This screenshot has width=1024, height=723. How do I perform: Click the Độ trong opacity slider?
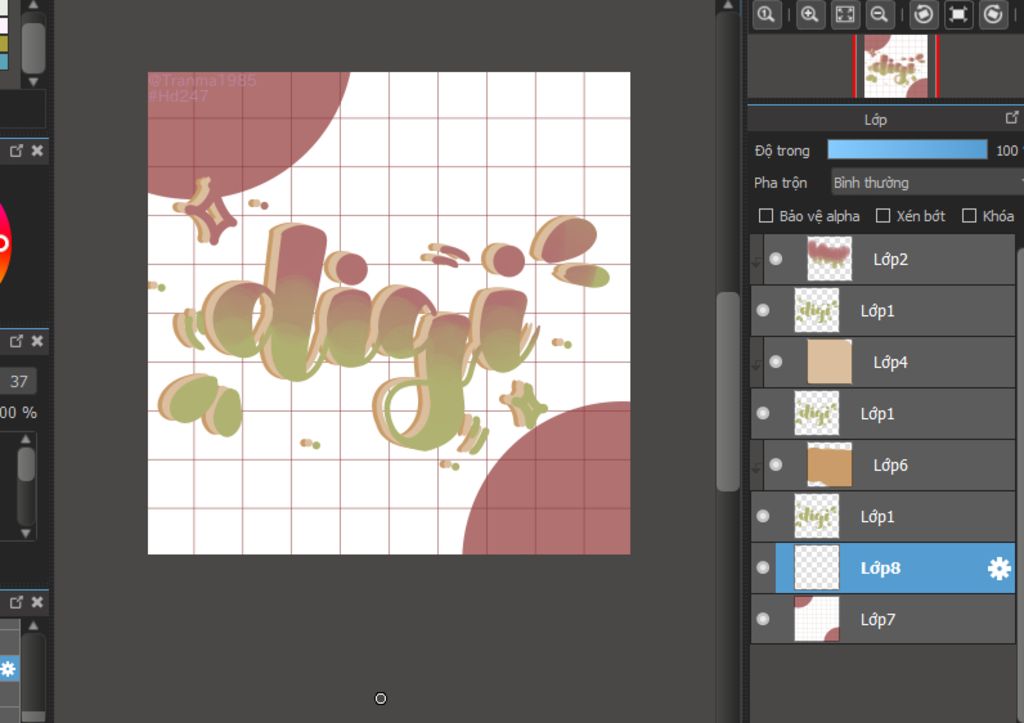pyautogui.click(x=907, y=150)
